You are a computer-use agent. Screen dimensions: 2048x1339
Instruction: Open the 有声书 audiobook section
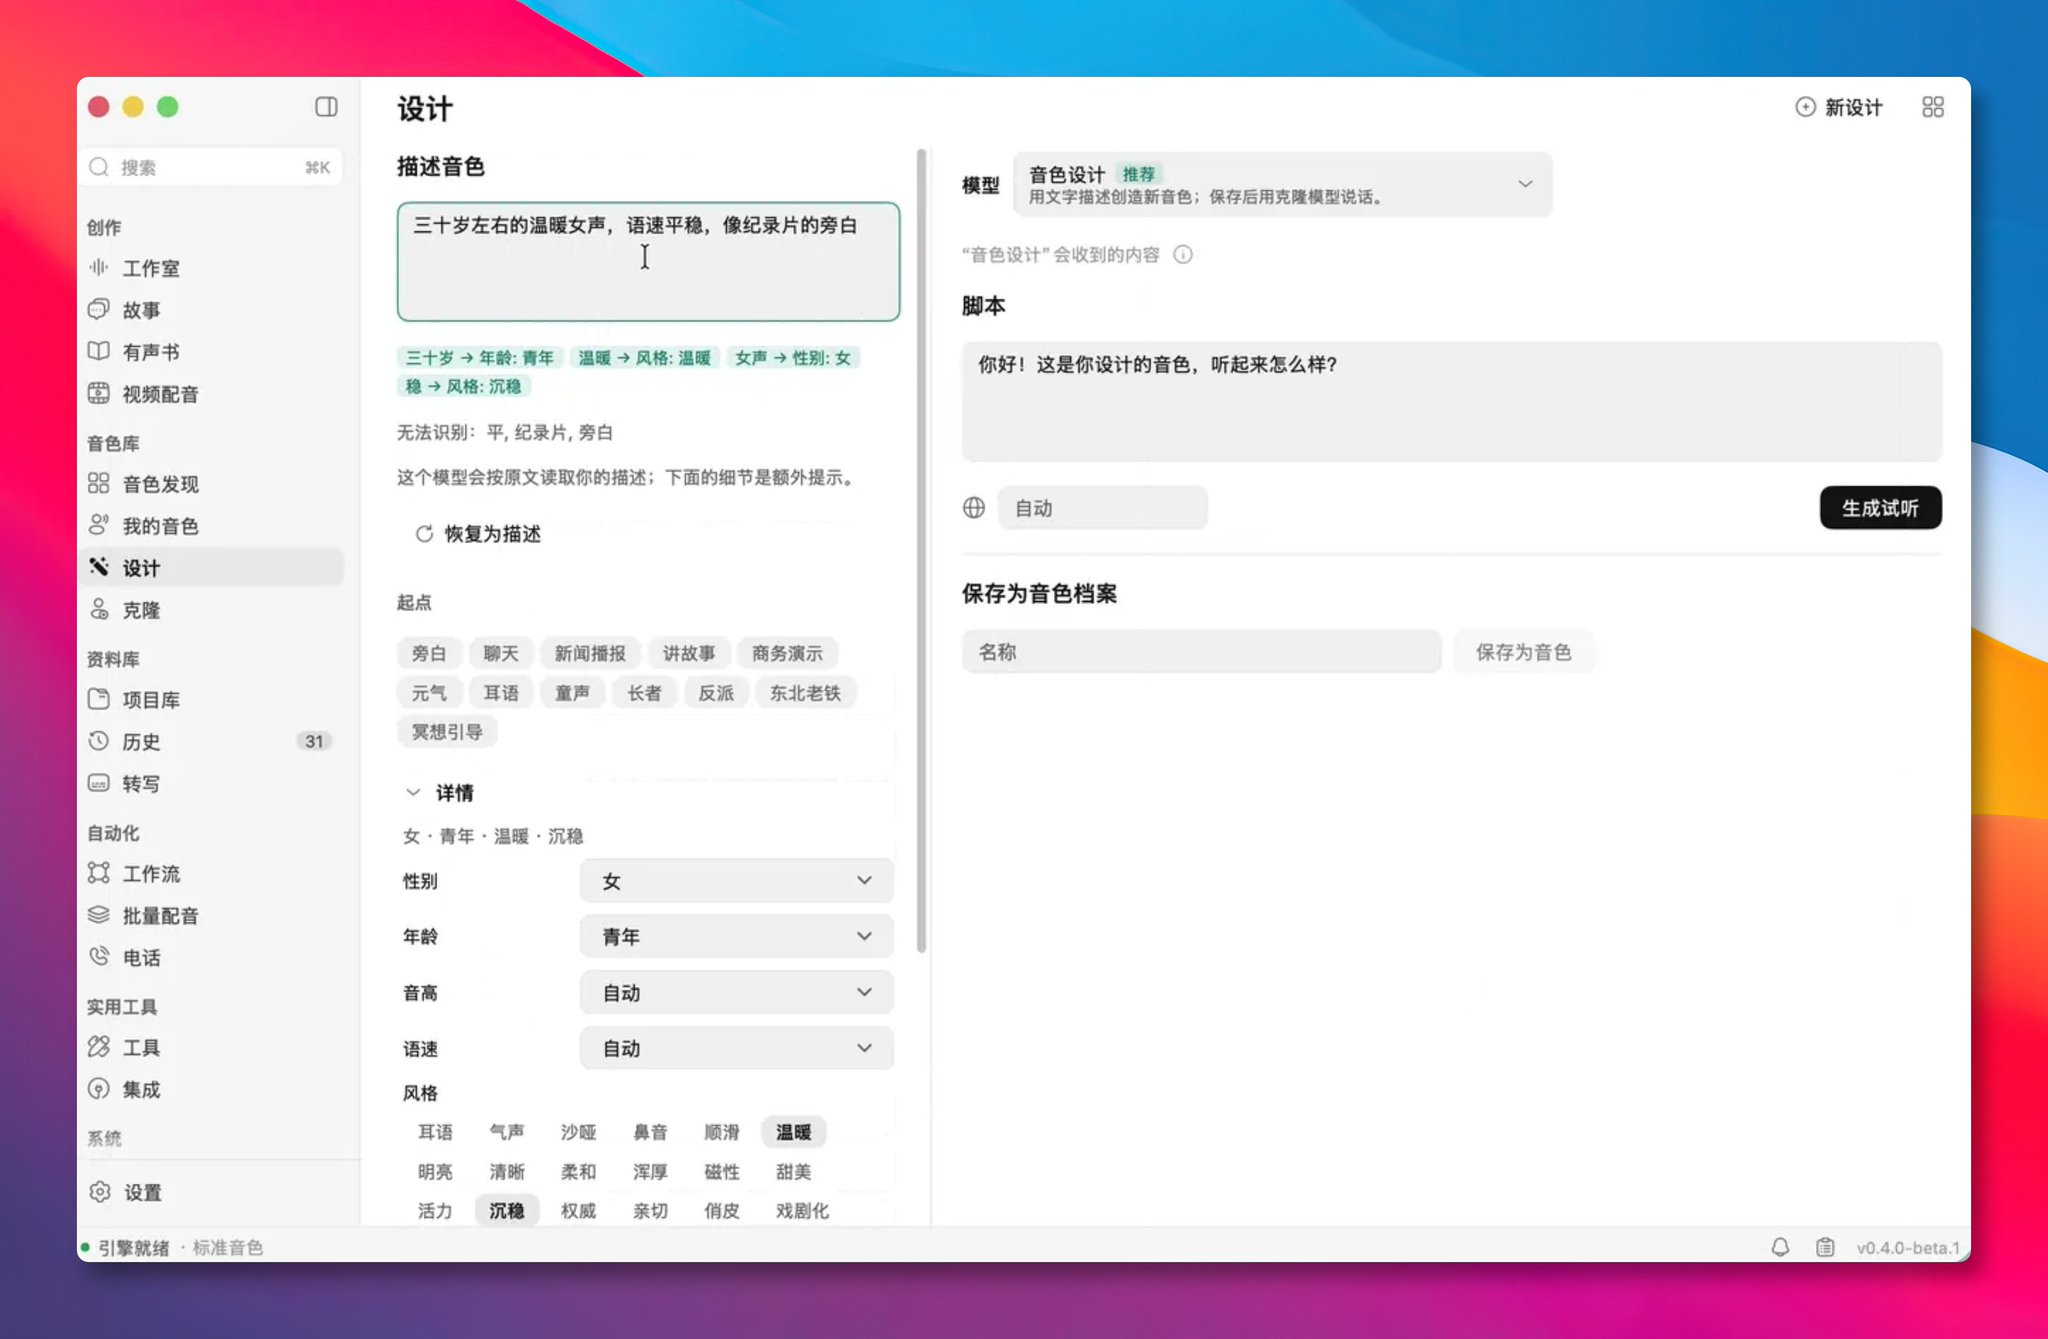coord(151,352)
